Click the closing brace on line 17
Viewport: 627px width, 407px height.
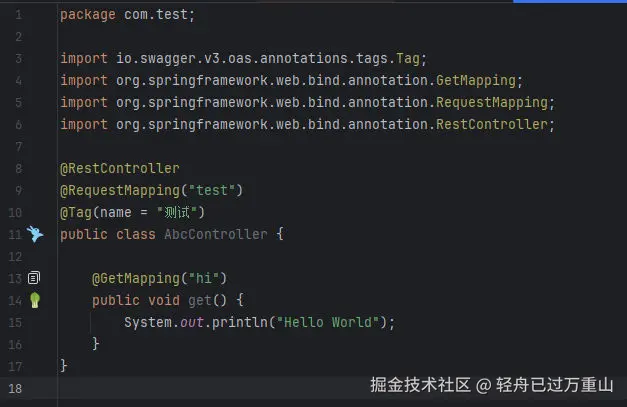tap(64, 366)
